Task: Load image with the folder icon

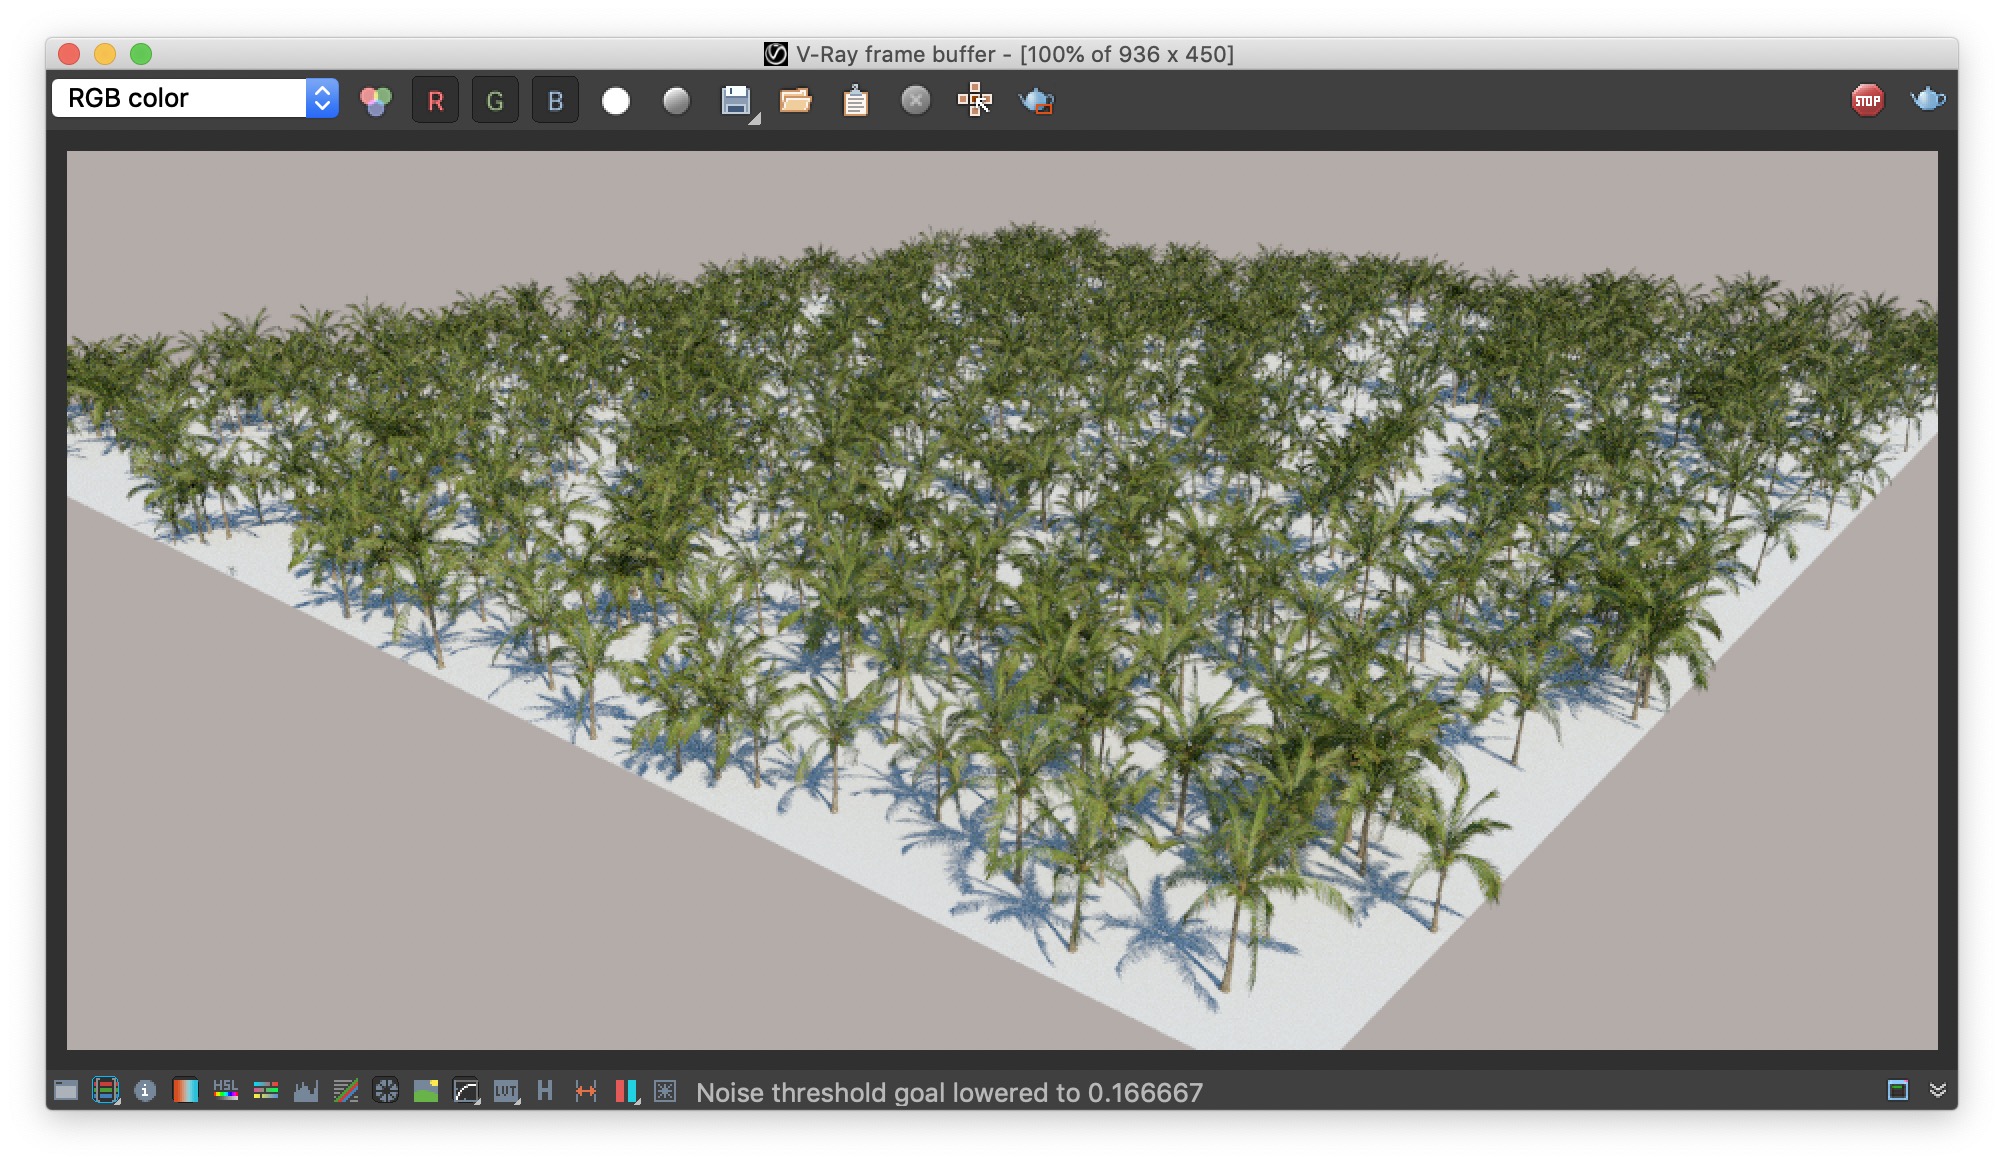Action: coord(796,101)
